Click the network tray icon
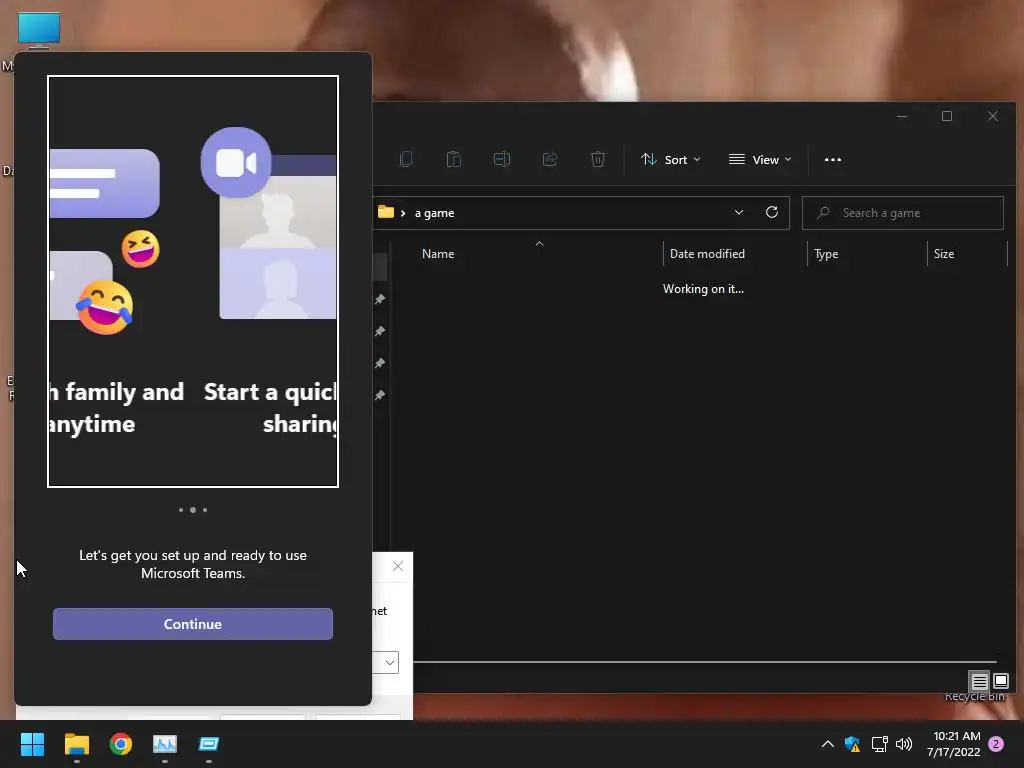Screen dimensions: 1024x768 (879, 744)
